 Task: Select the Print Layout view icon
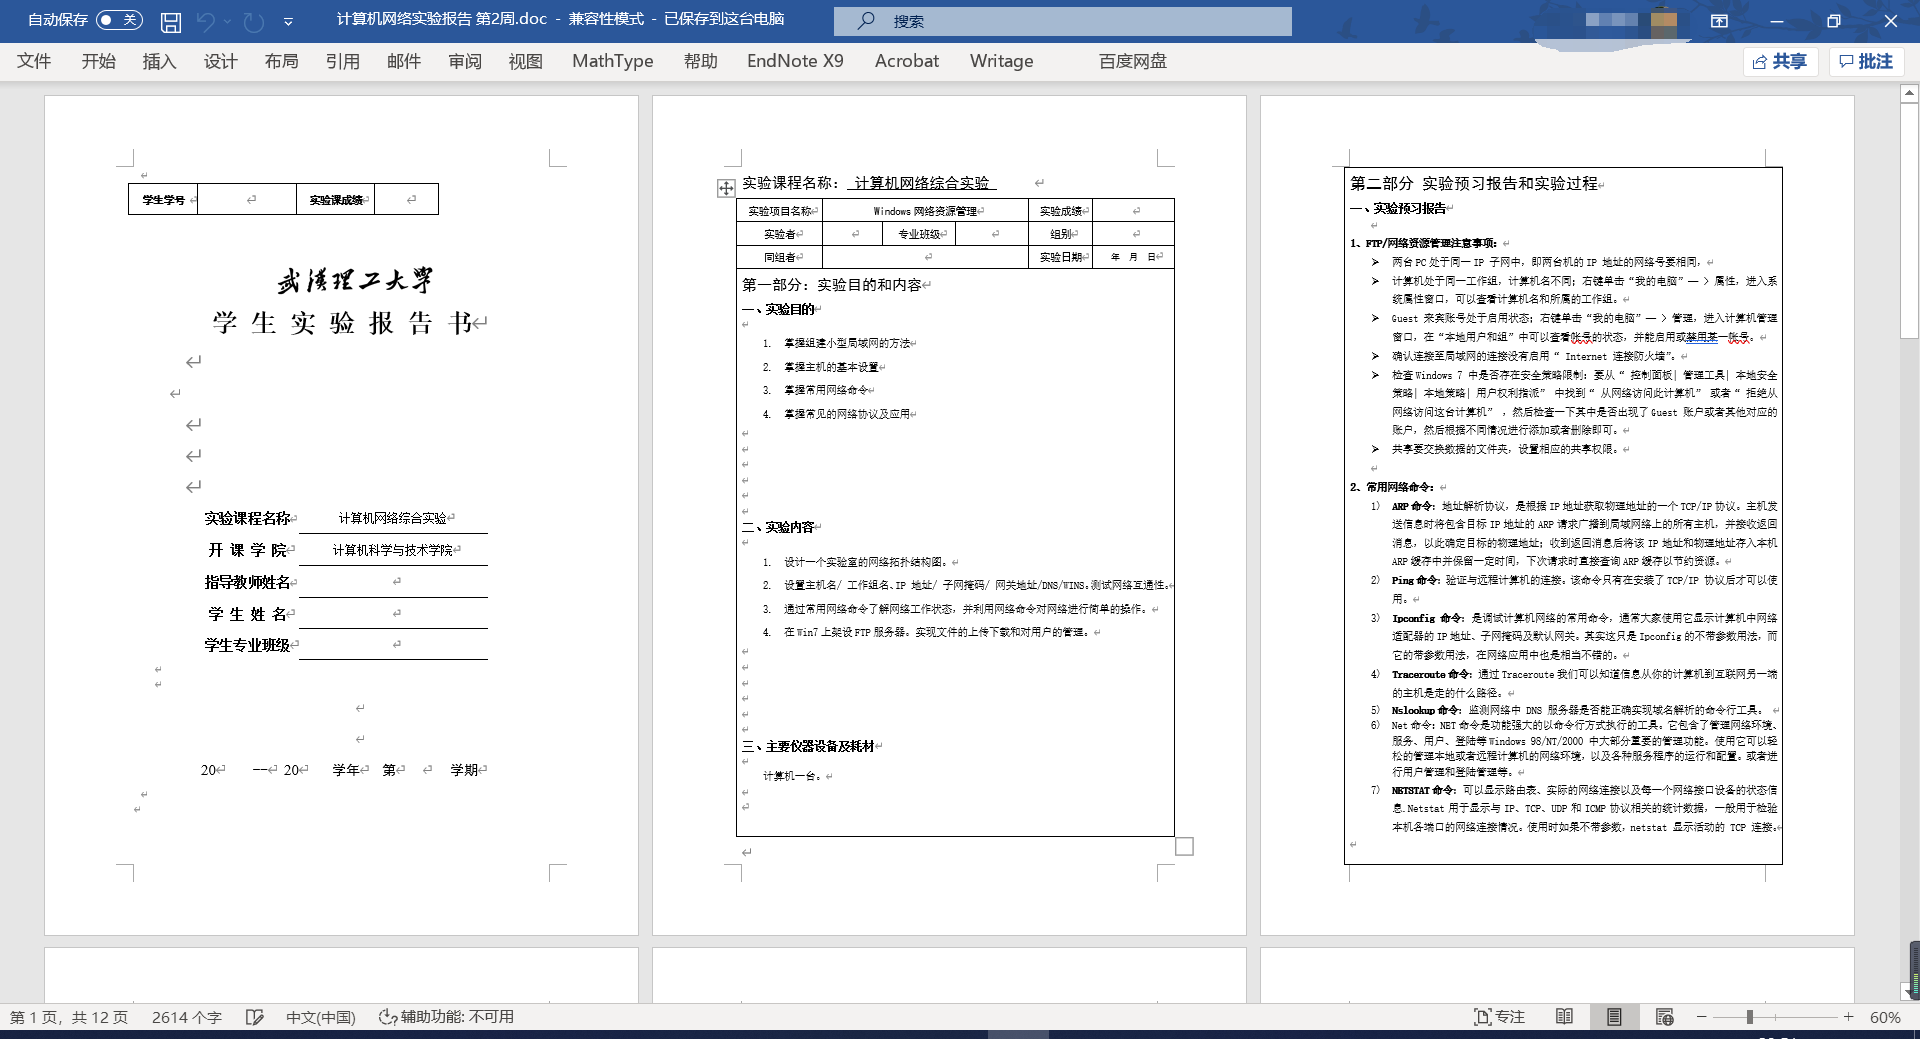coord(1614,1017)
